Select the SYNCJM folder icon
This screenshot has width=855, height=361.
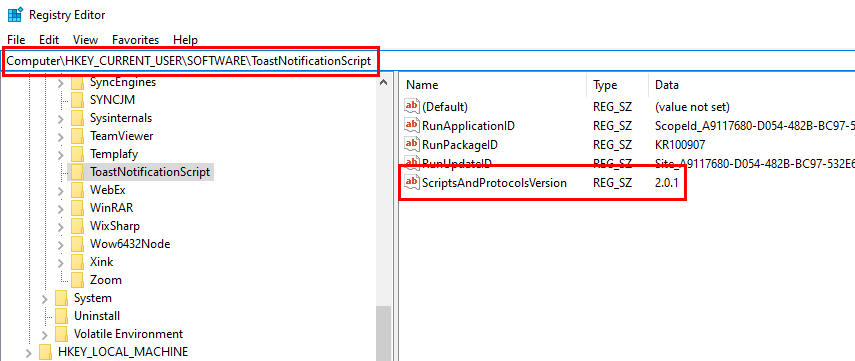[x=77, y=100]
